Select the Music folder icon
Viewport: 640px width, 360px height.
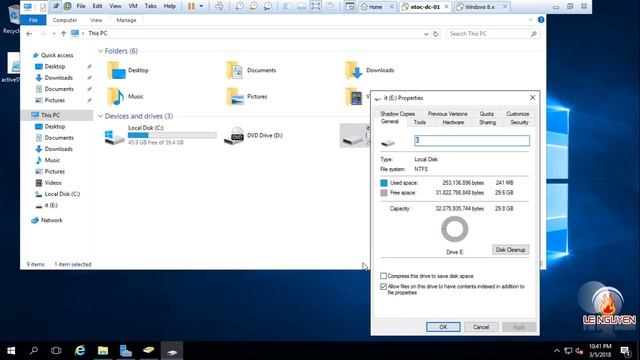(x=116, y=96)
